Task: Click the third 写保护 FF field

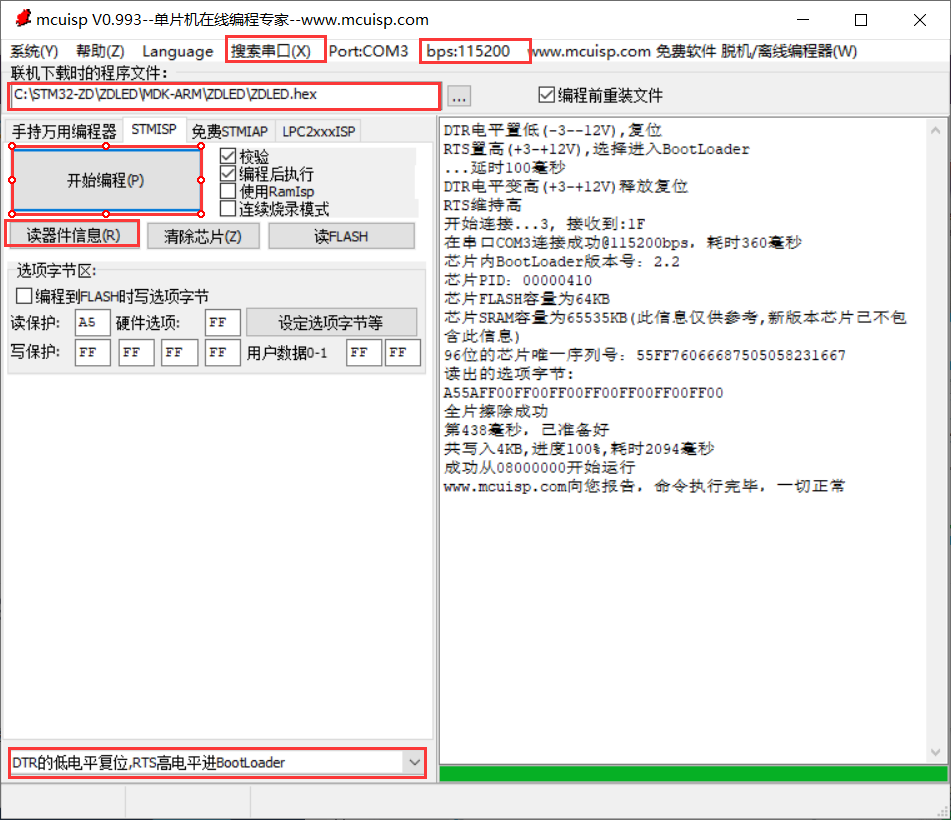Action: [180, 352]
